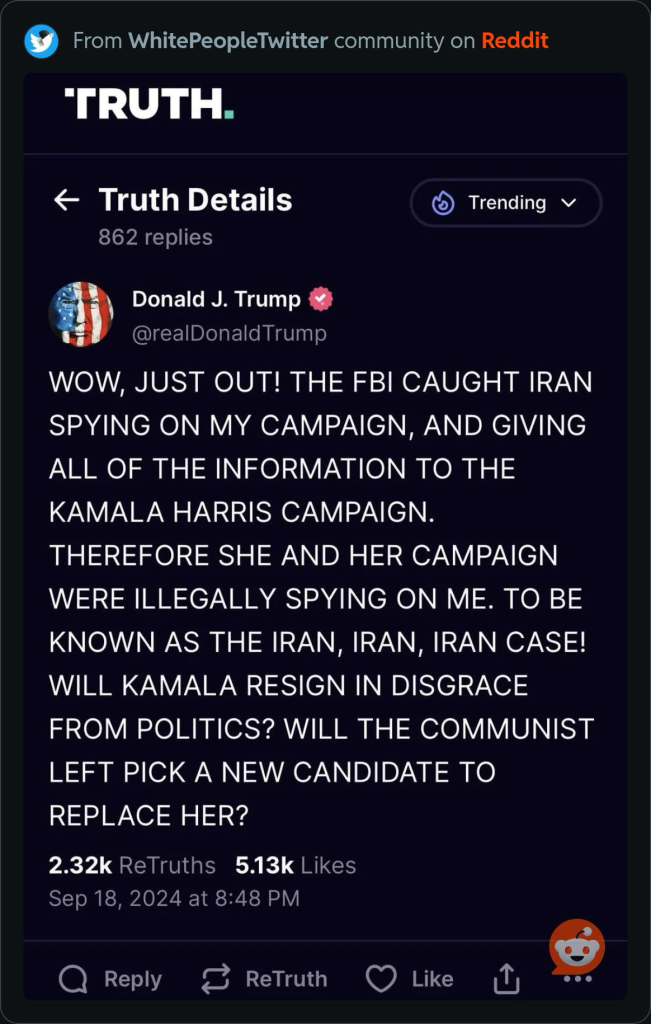View the 2.32k ReTruths list
This screenshot has width=651, height=1024.
132,865
